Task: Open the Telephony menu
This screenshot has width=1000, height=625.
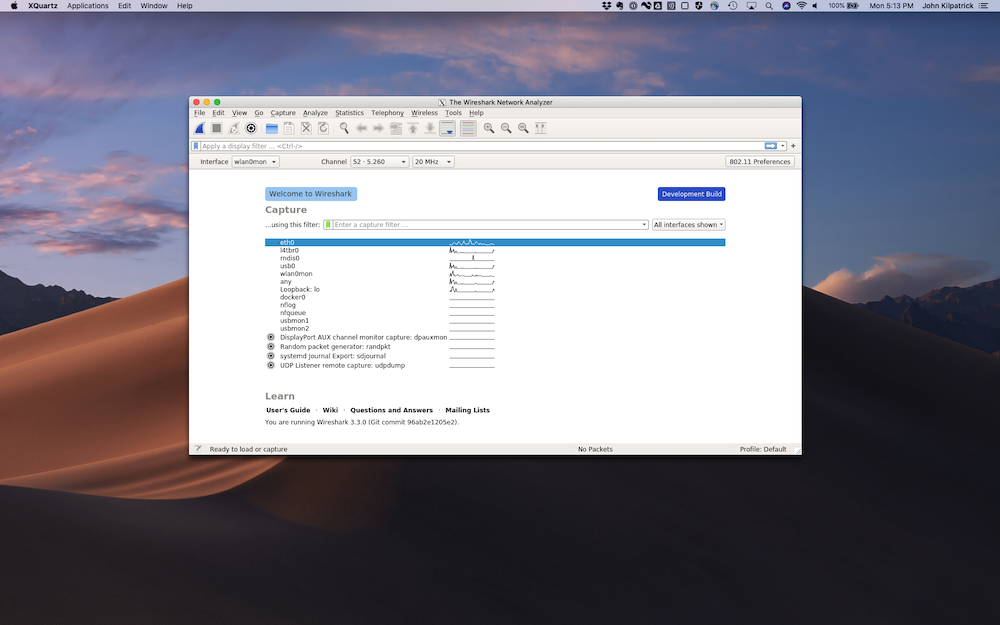Action: [x=387, y=113]
